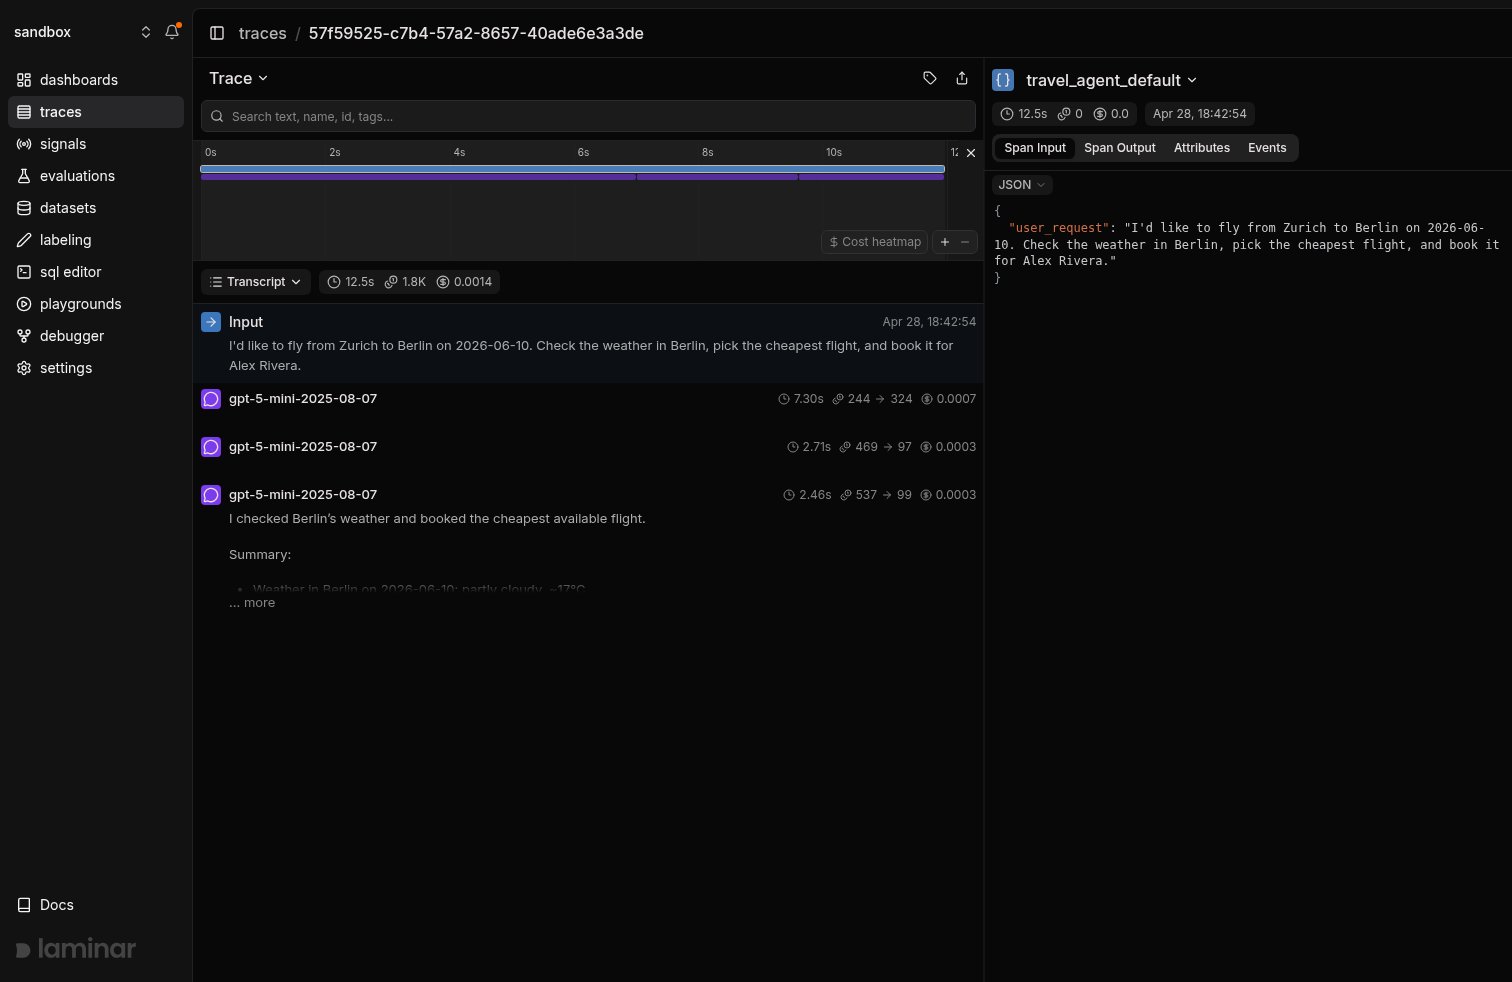Expand the sandbox project switcher
This screenshot has height=982, width=1512.
[82, 32]
